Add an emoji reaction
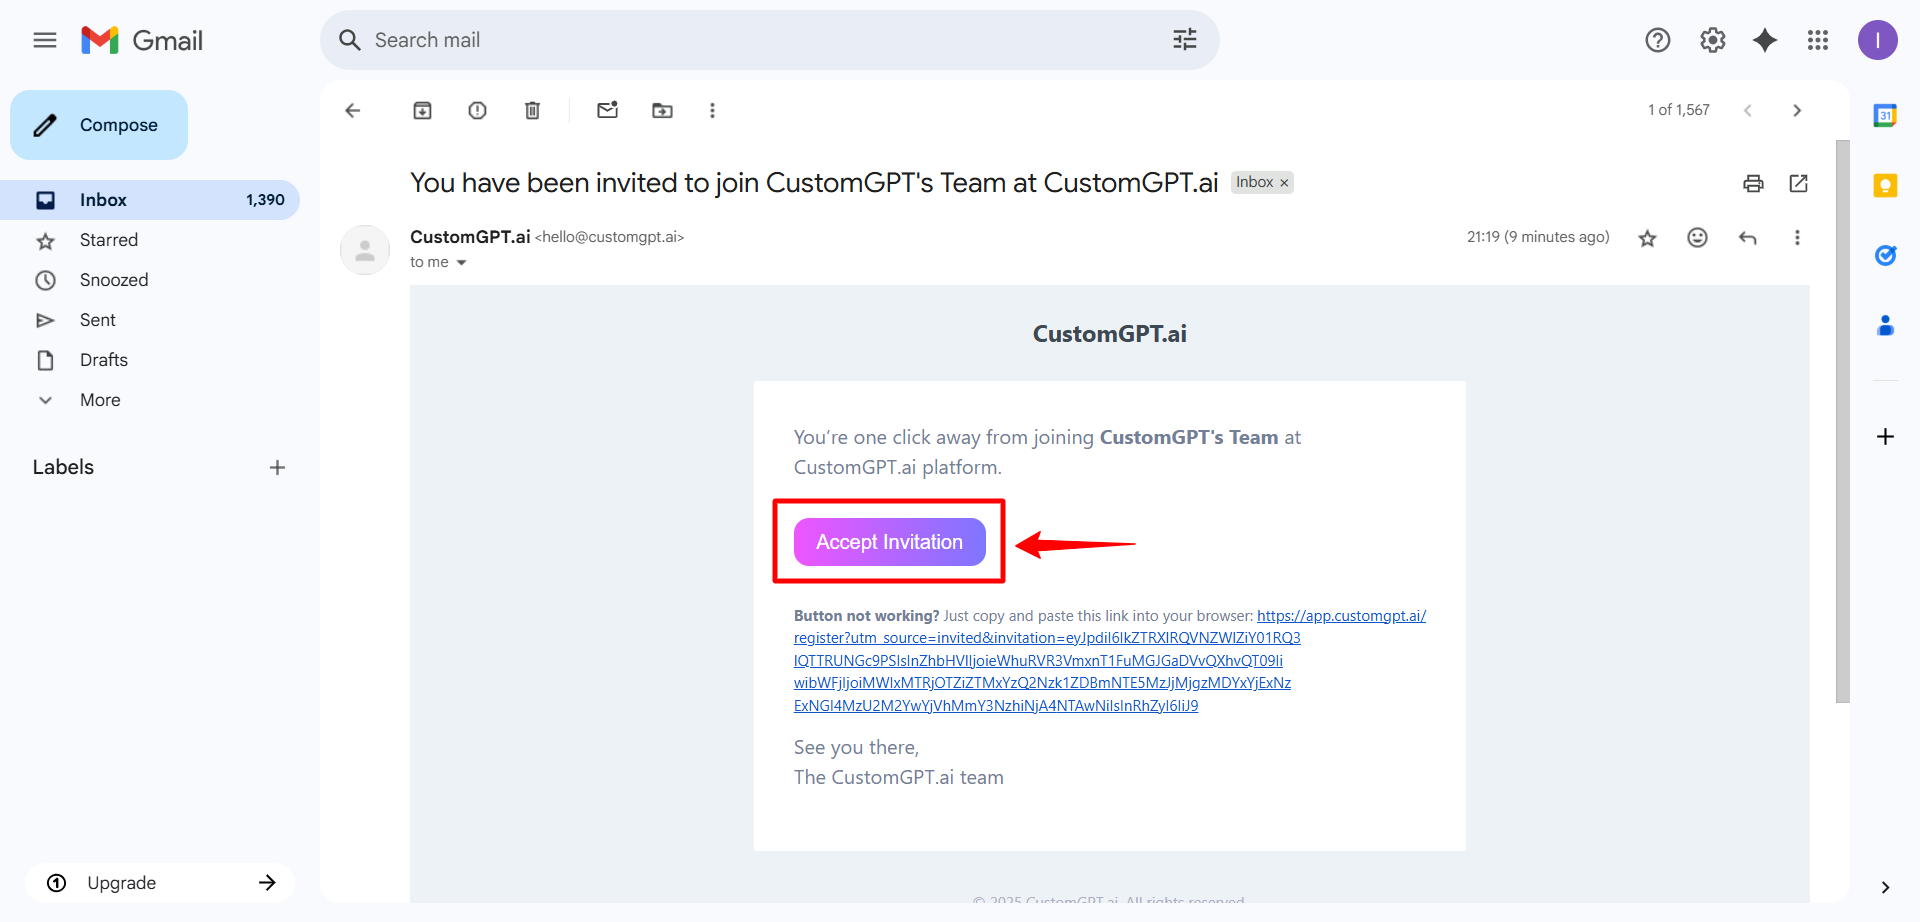 (x=1697, y=237)
